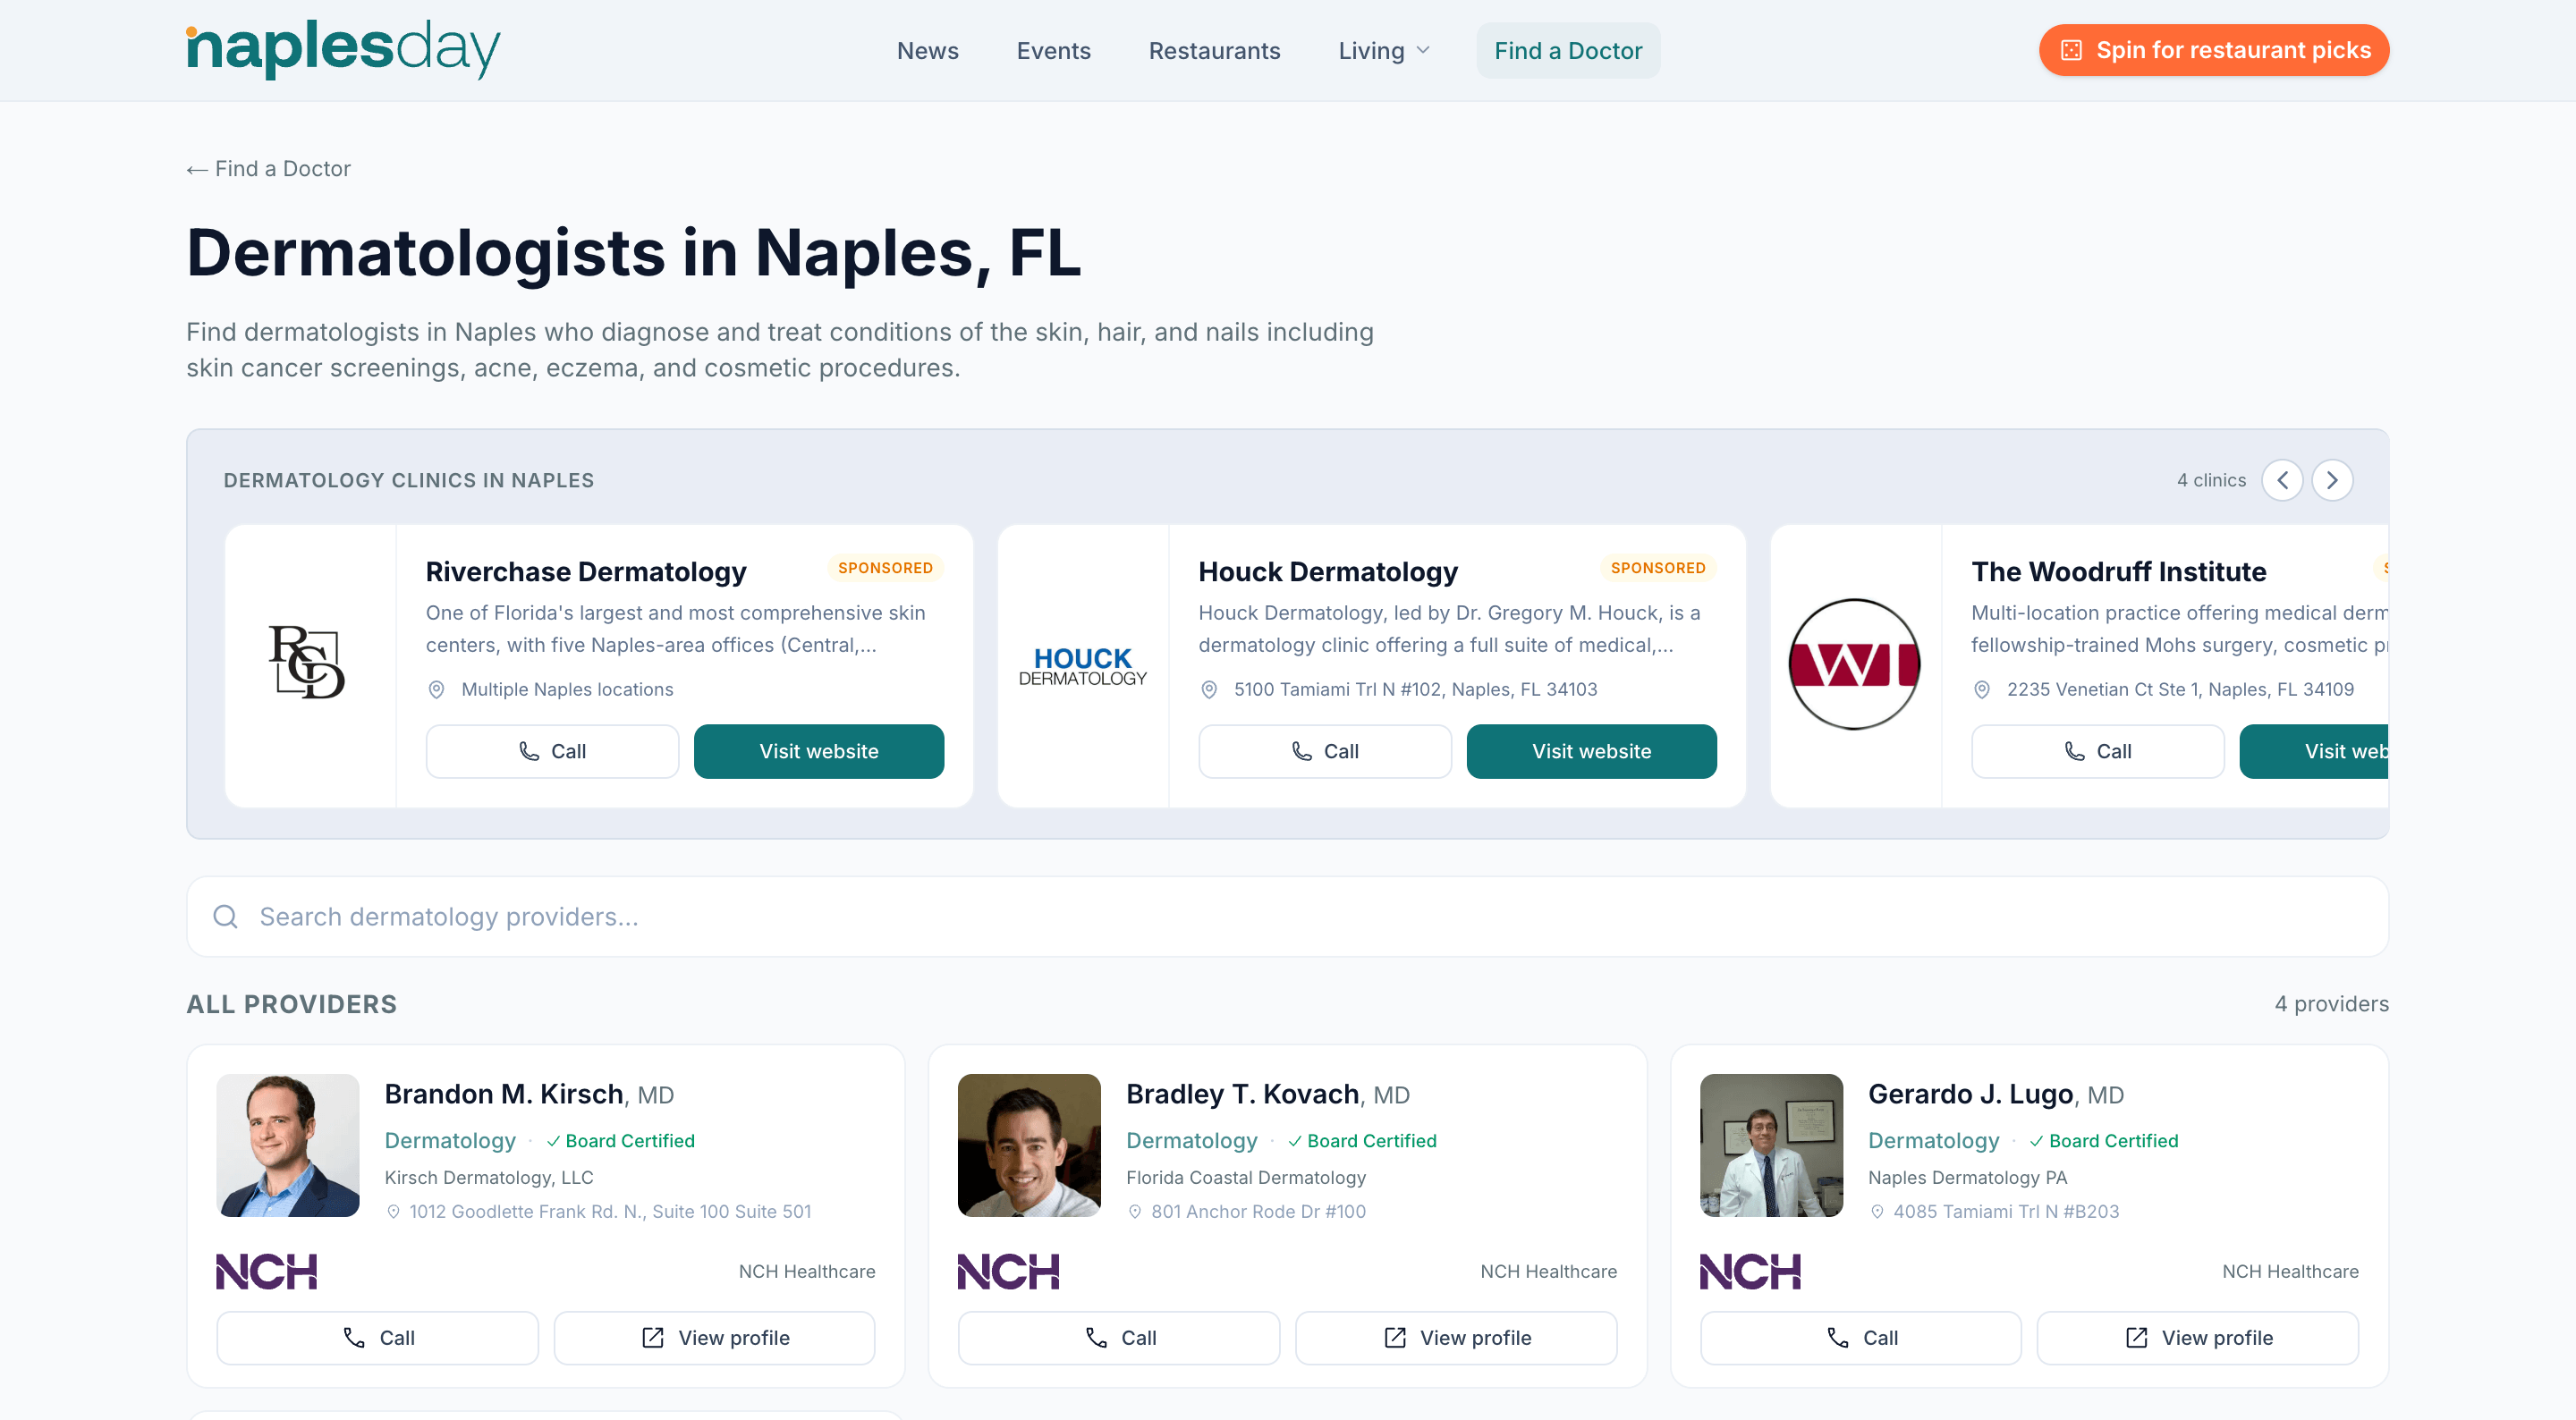The height and width of the screenshot is (1420, 2576).
Task: Open The Woodruff Institute title
Action: coord(2119,572)
